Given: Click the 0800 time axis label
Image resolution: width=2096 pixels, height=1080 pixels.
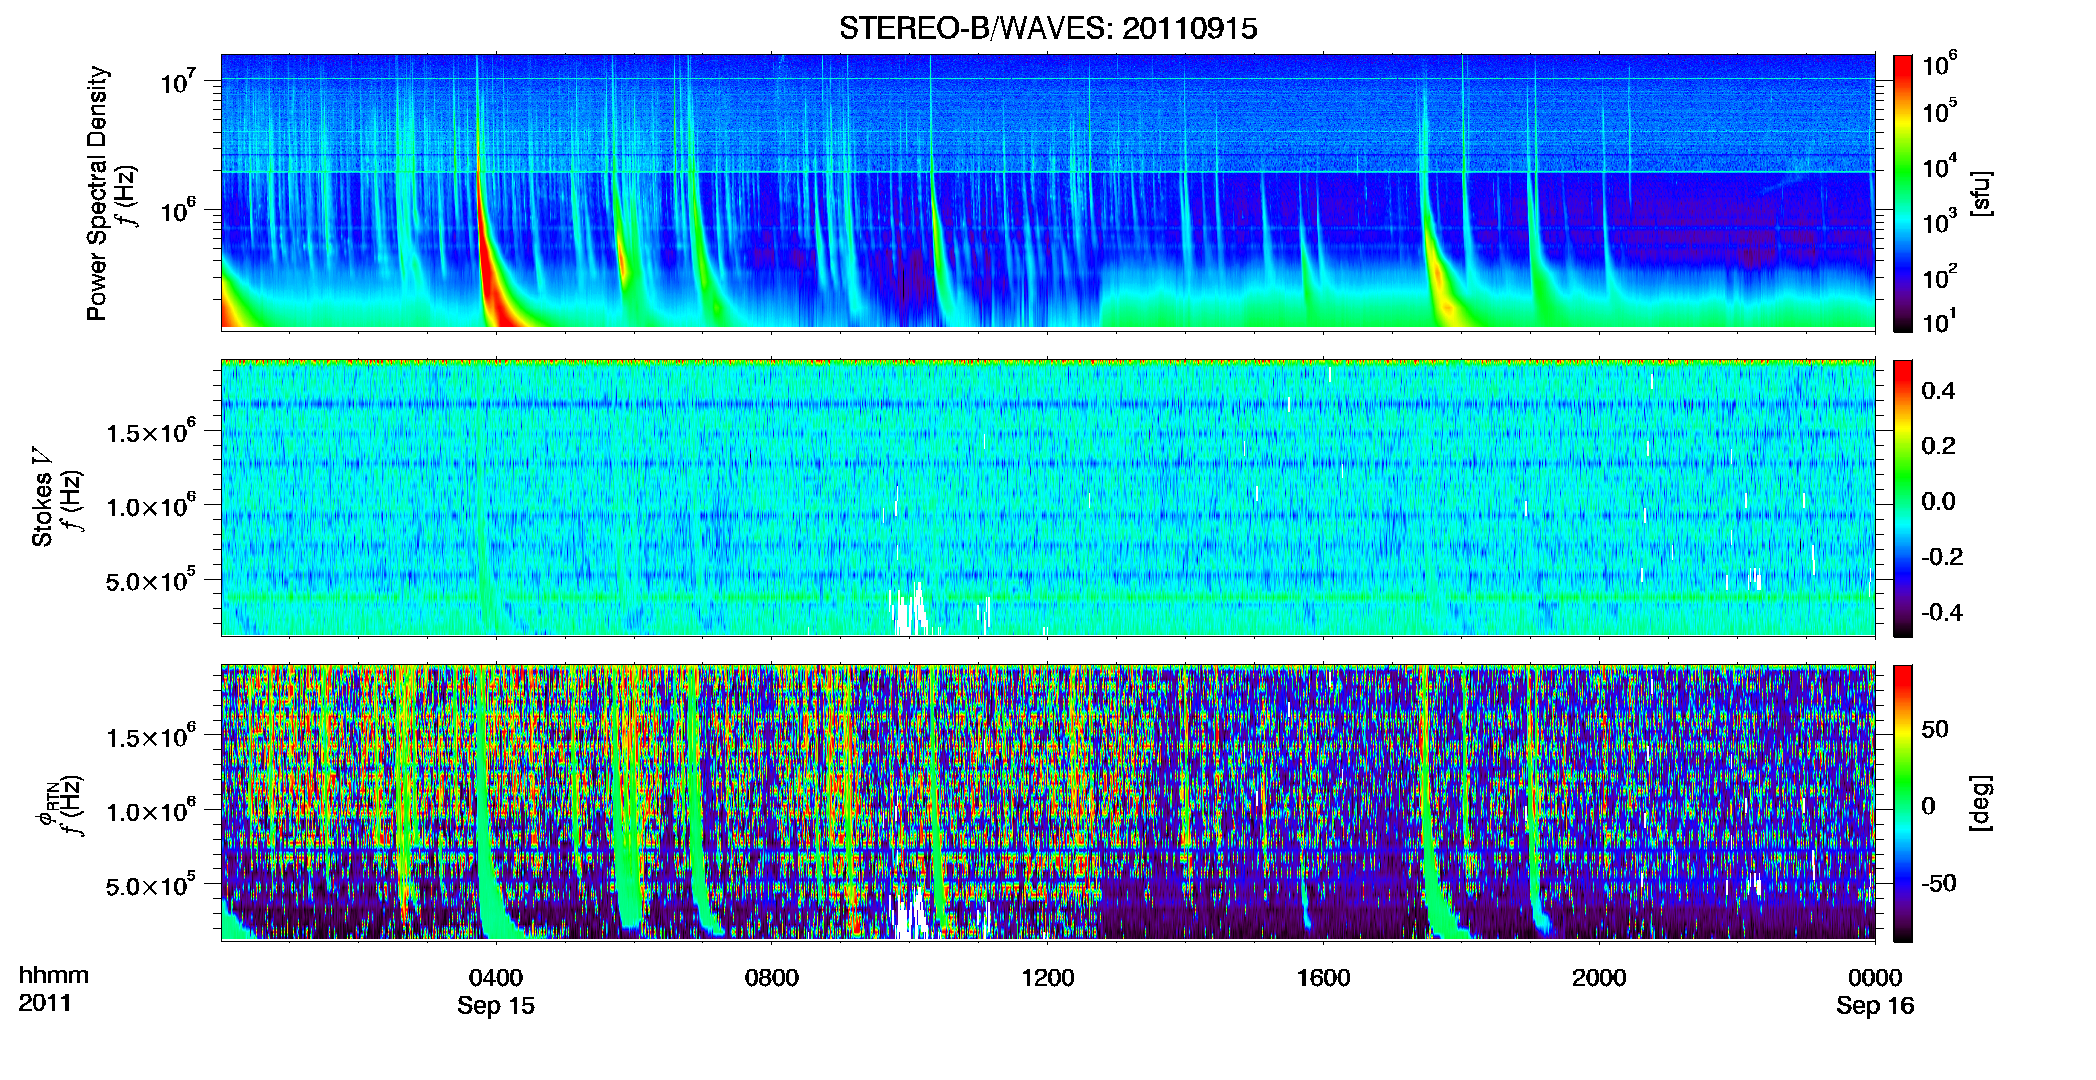Looking at the screenshot, I should click(x=772, y=978).
